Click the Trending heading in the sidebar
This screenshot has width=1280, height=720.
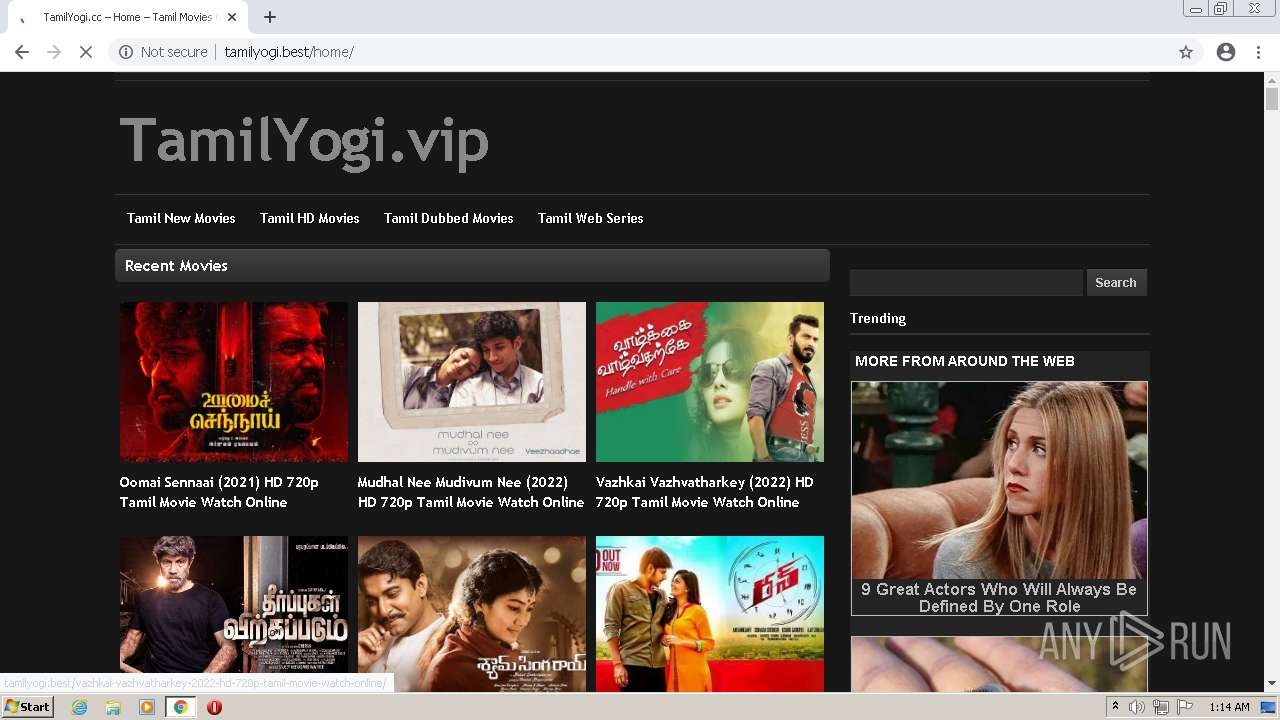878,318
